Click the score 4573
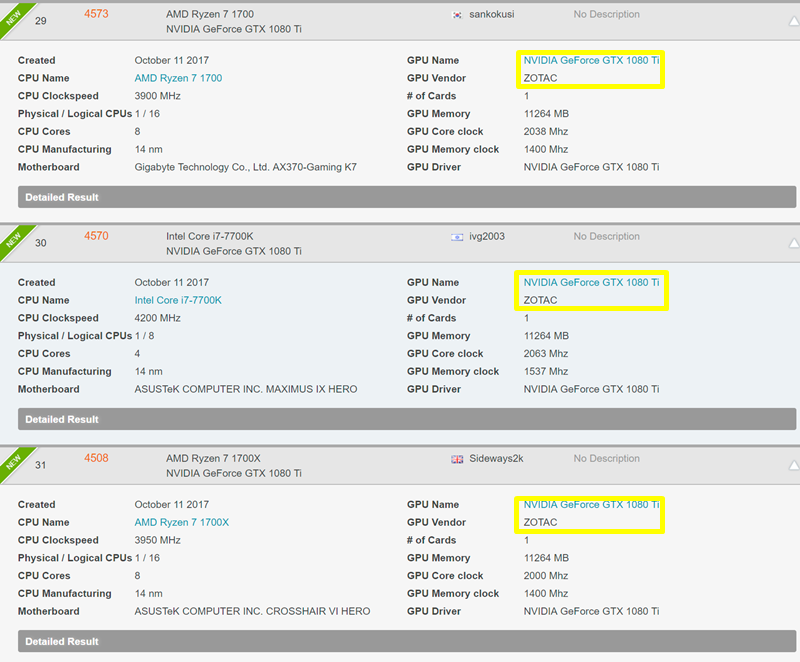This screenshot has height=662, width=800. [96, 14]
